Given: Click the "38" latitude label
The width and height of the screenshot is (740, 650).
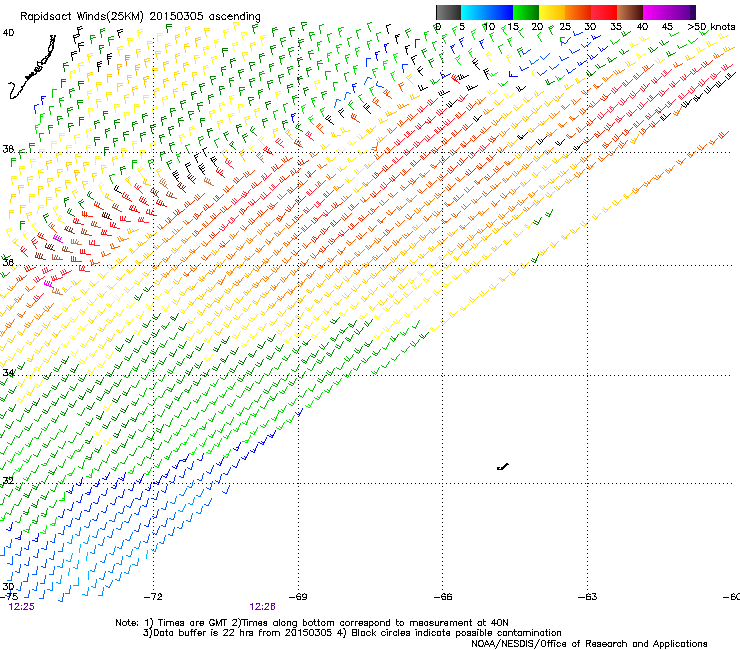Looking at the screenshot, I should coord(8,149).
